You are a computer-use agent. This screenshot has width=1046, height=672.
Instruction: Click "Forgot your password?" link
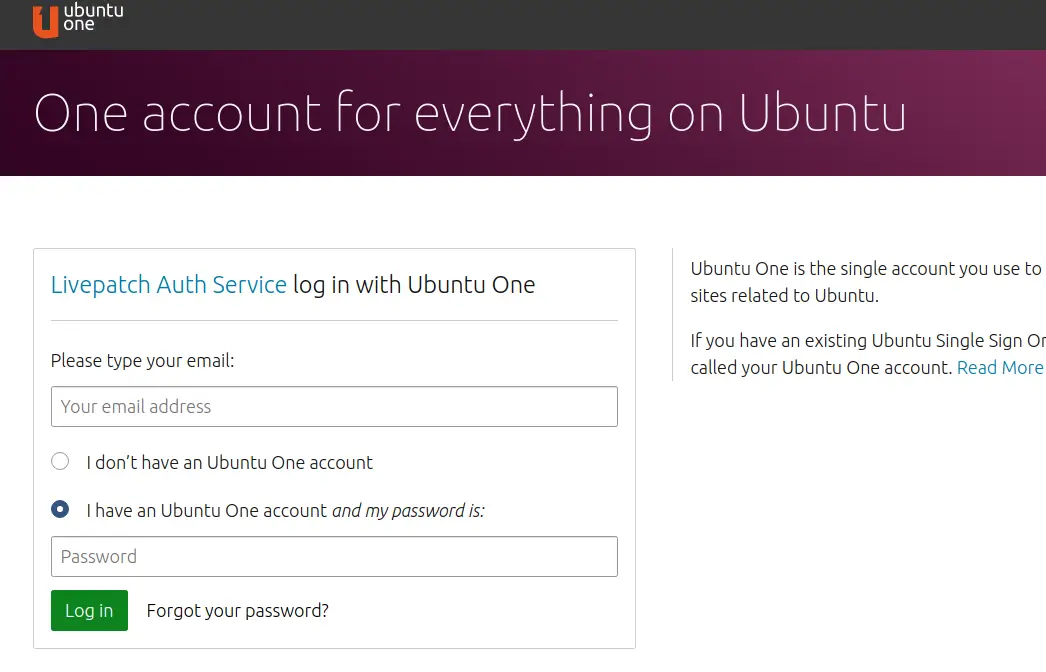(237, 610)
